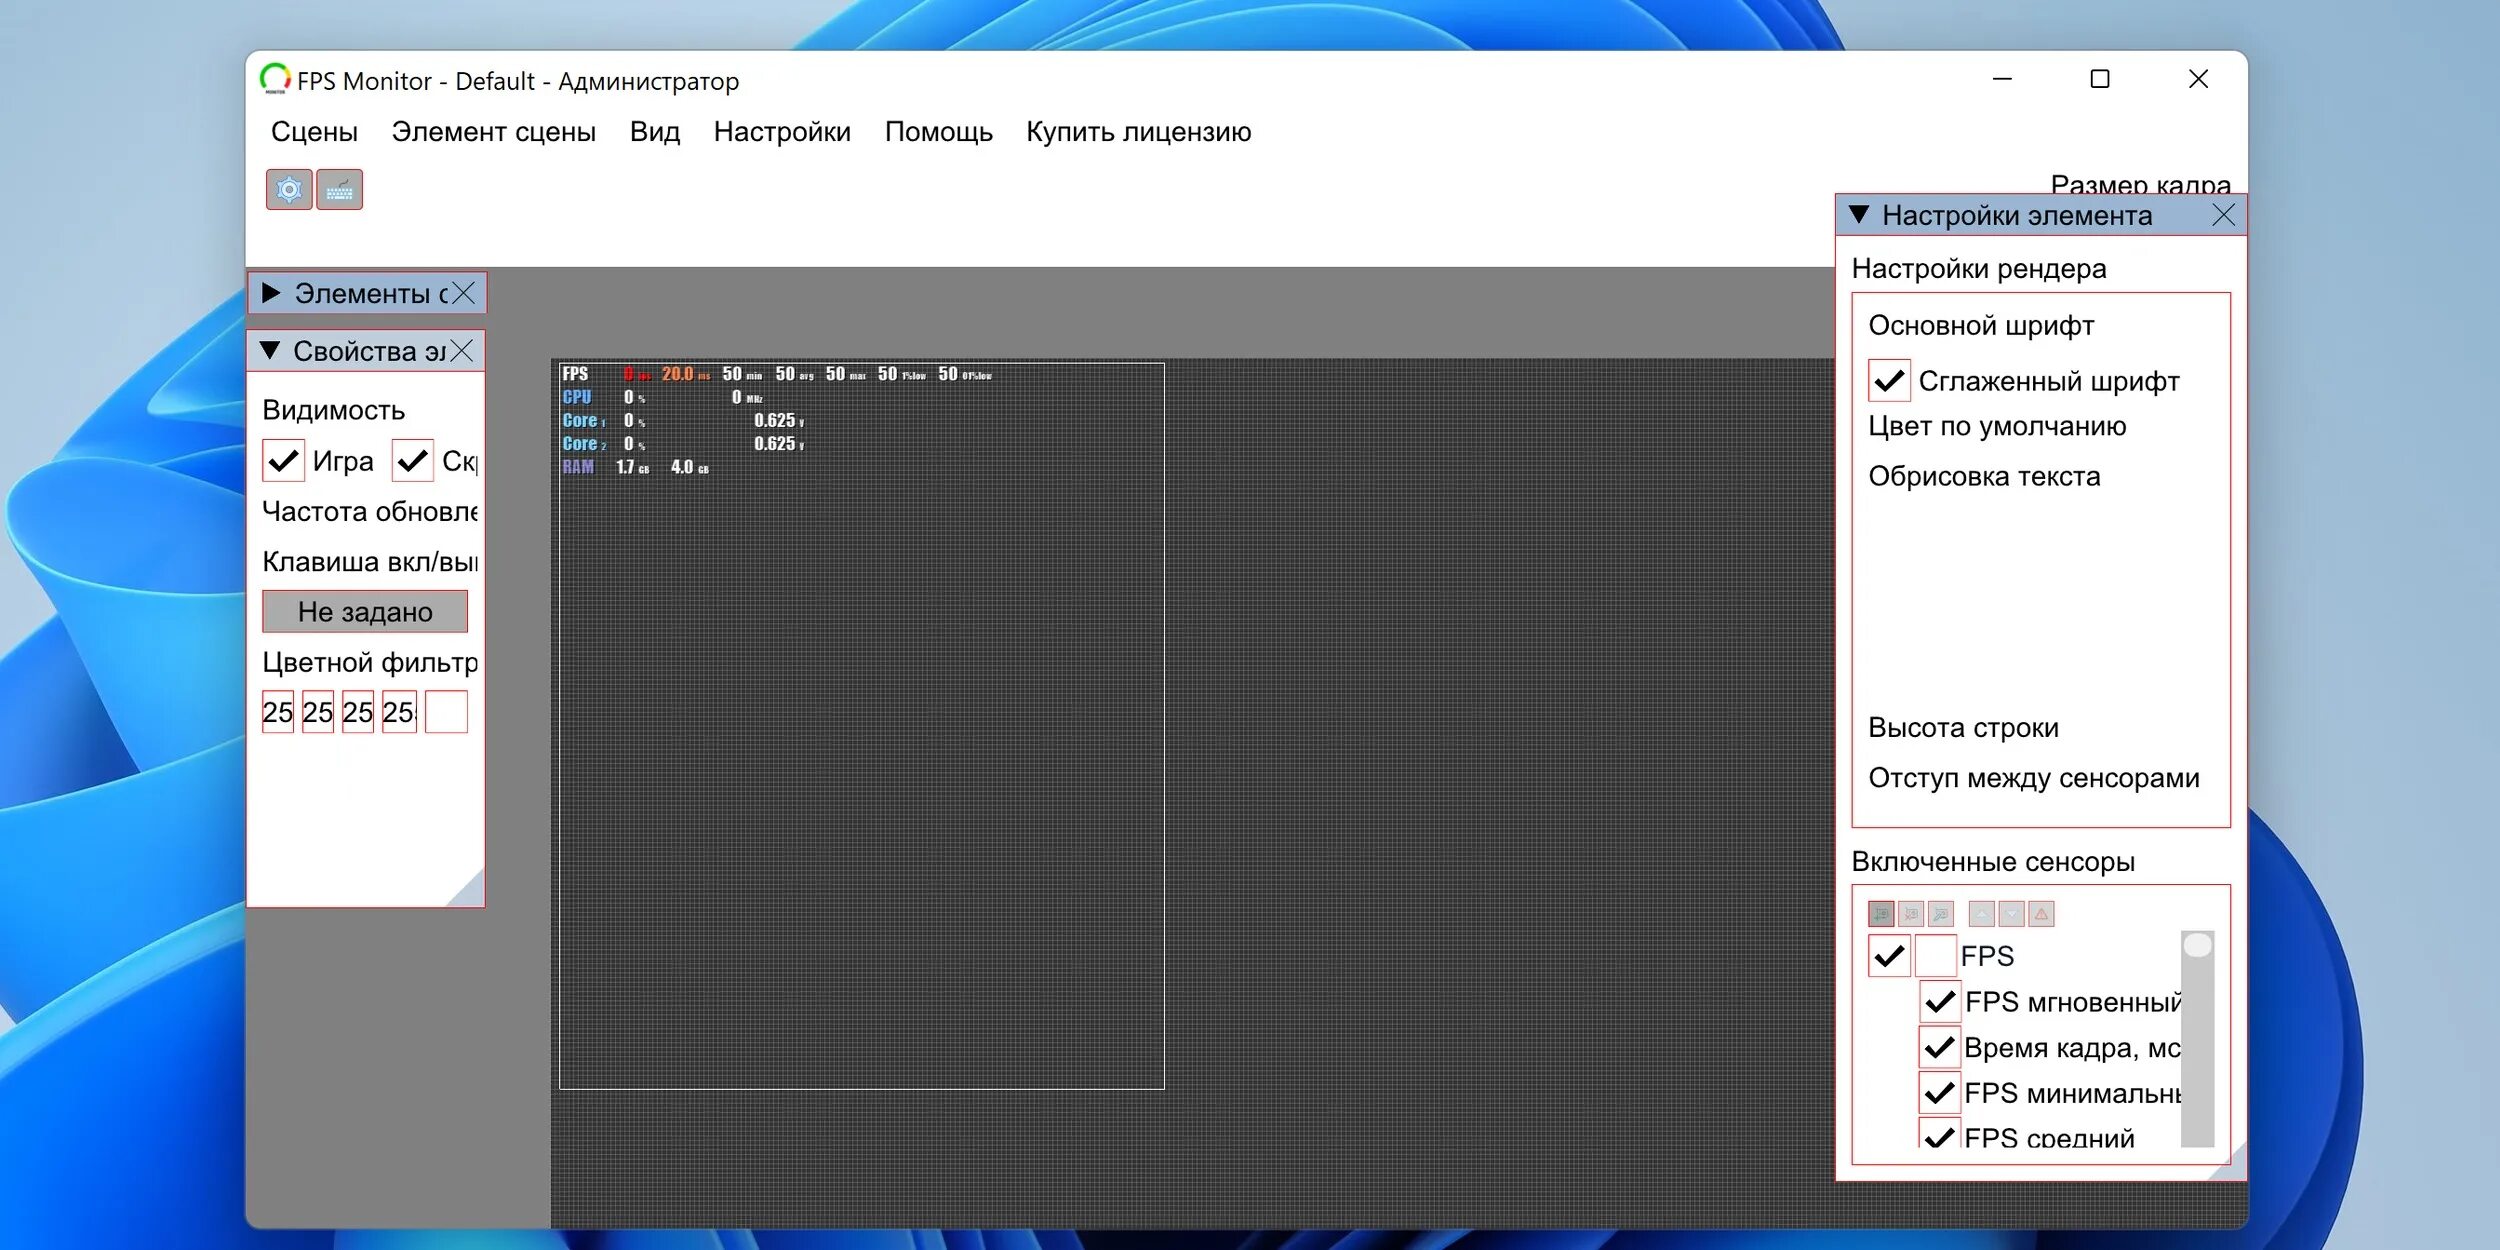Screen dimensions: 2500x1250
Task: Click the remove sensor icon in sensors toolbar
Action: tap(1911, 913)
